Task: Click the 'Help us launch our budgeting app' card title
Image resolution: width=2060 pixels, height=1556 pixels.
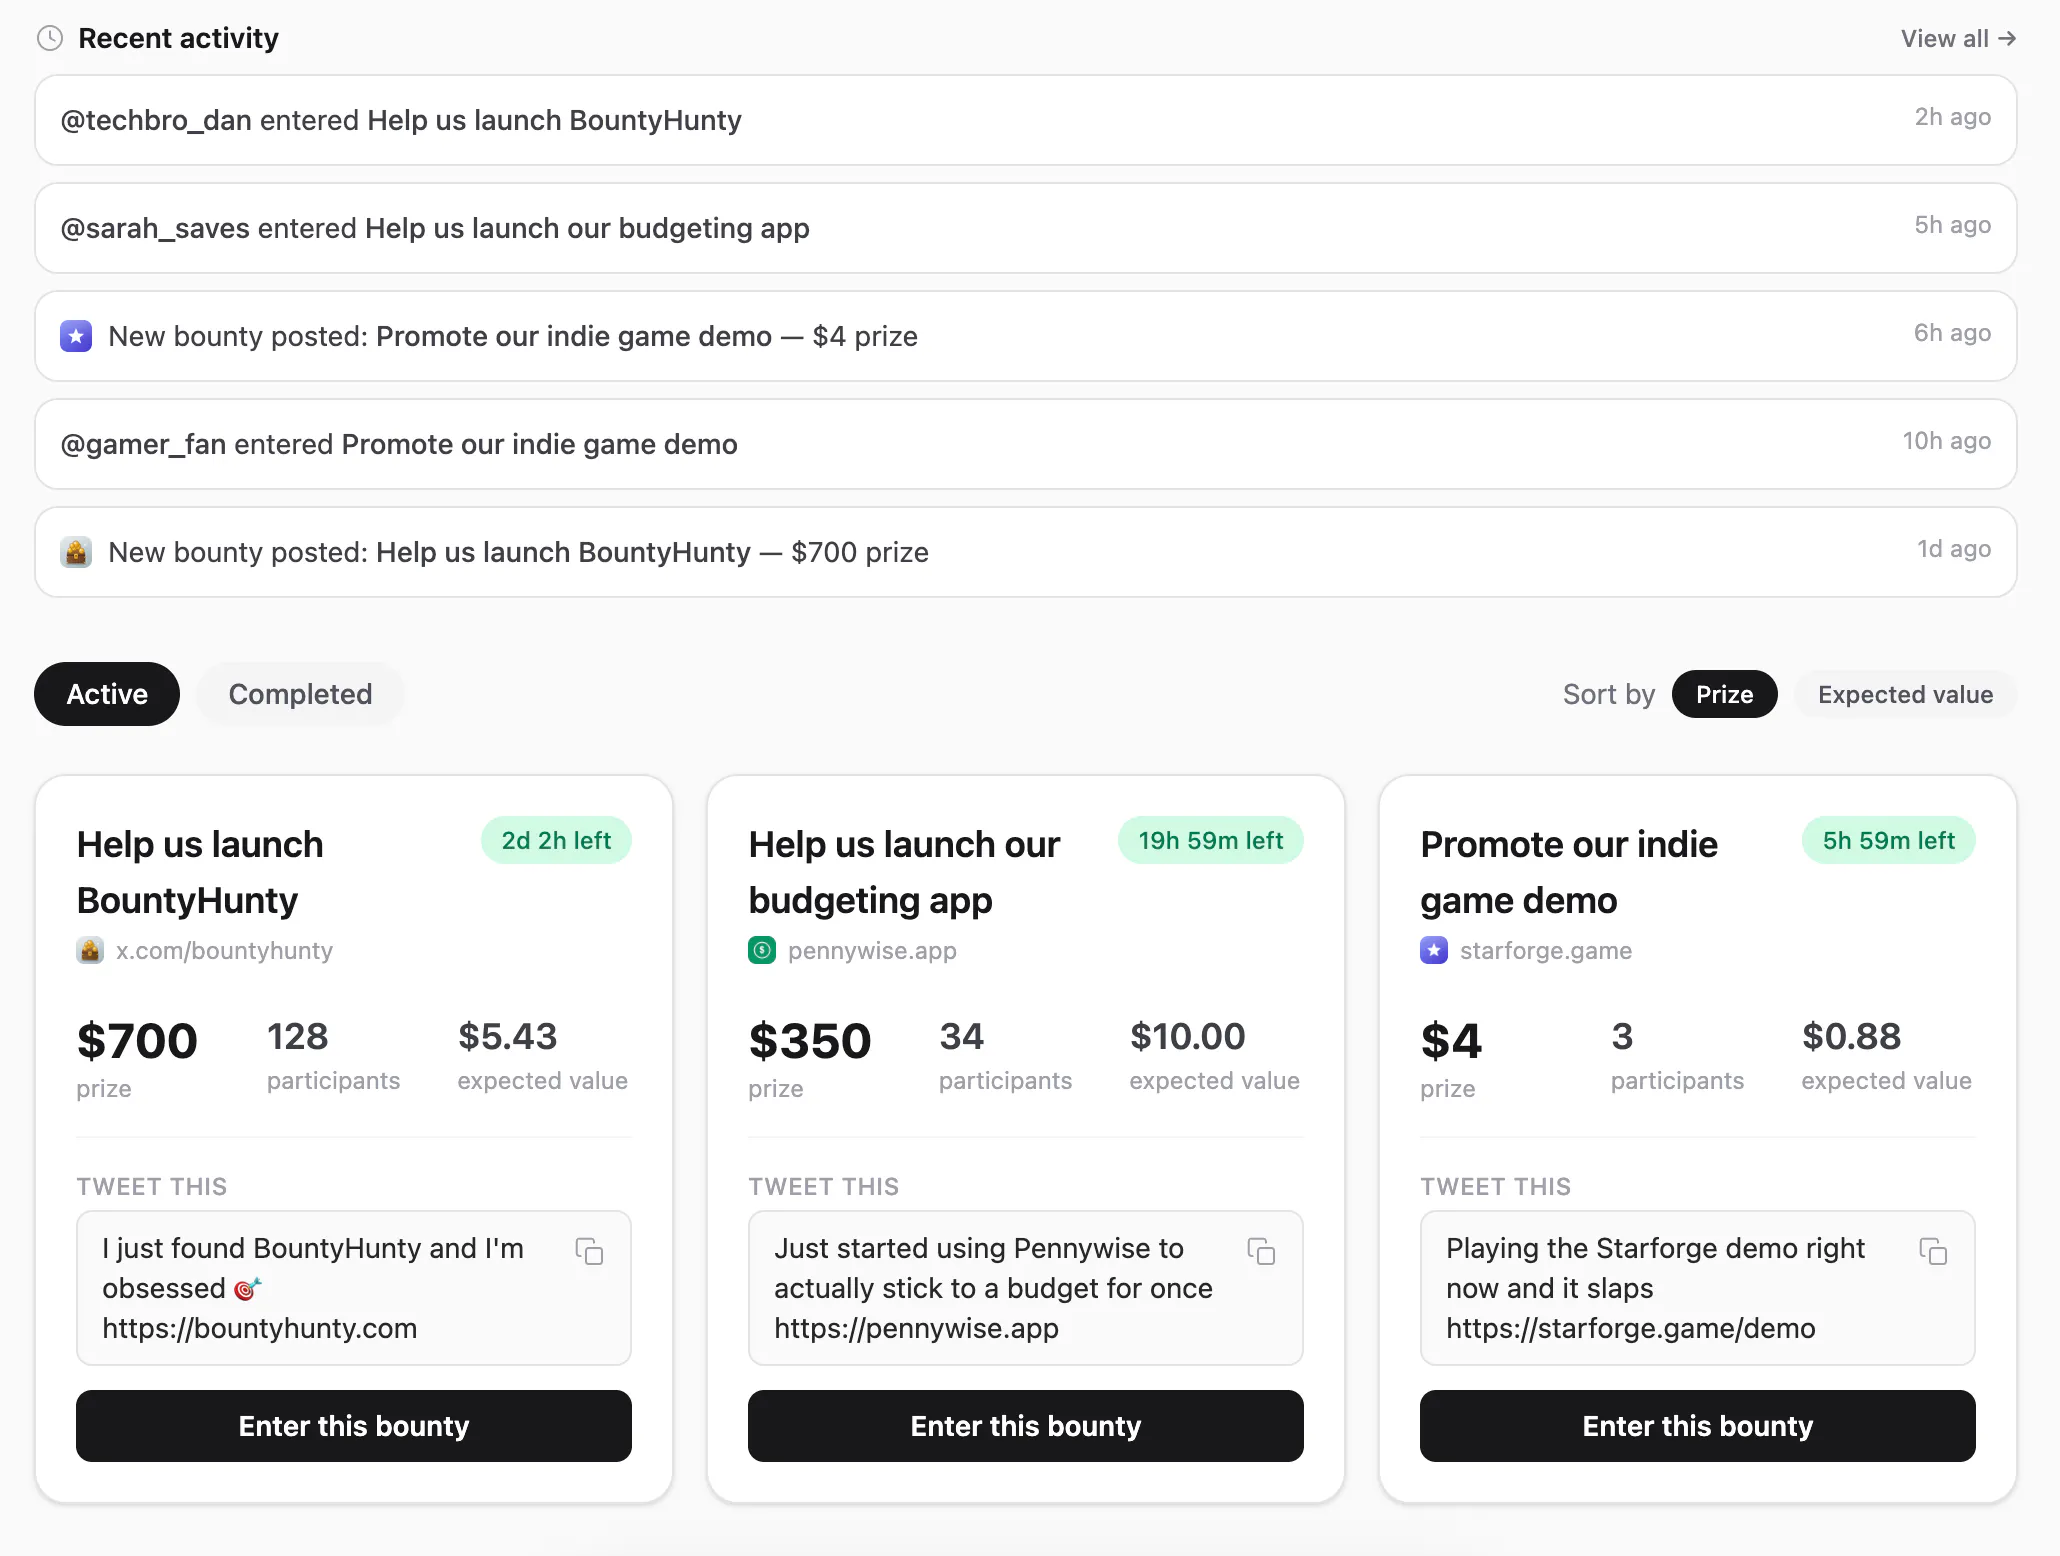Action: pyautogui.click(x=904, y=872)
